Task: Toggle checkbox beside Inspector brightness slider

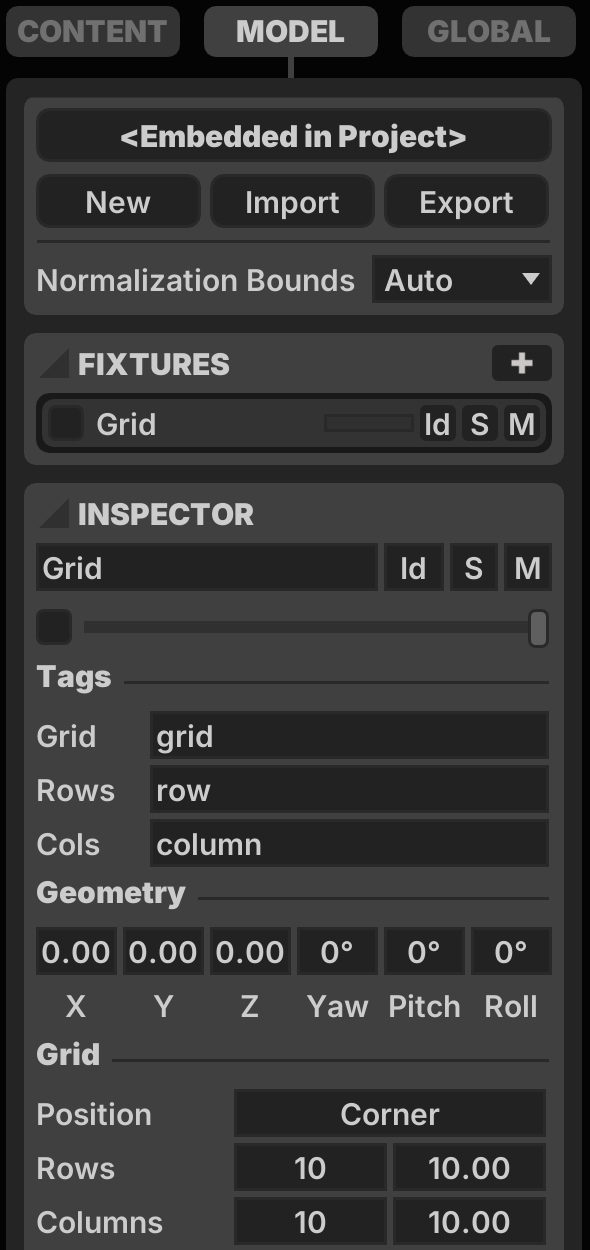Action: coord(54,628)
